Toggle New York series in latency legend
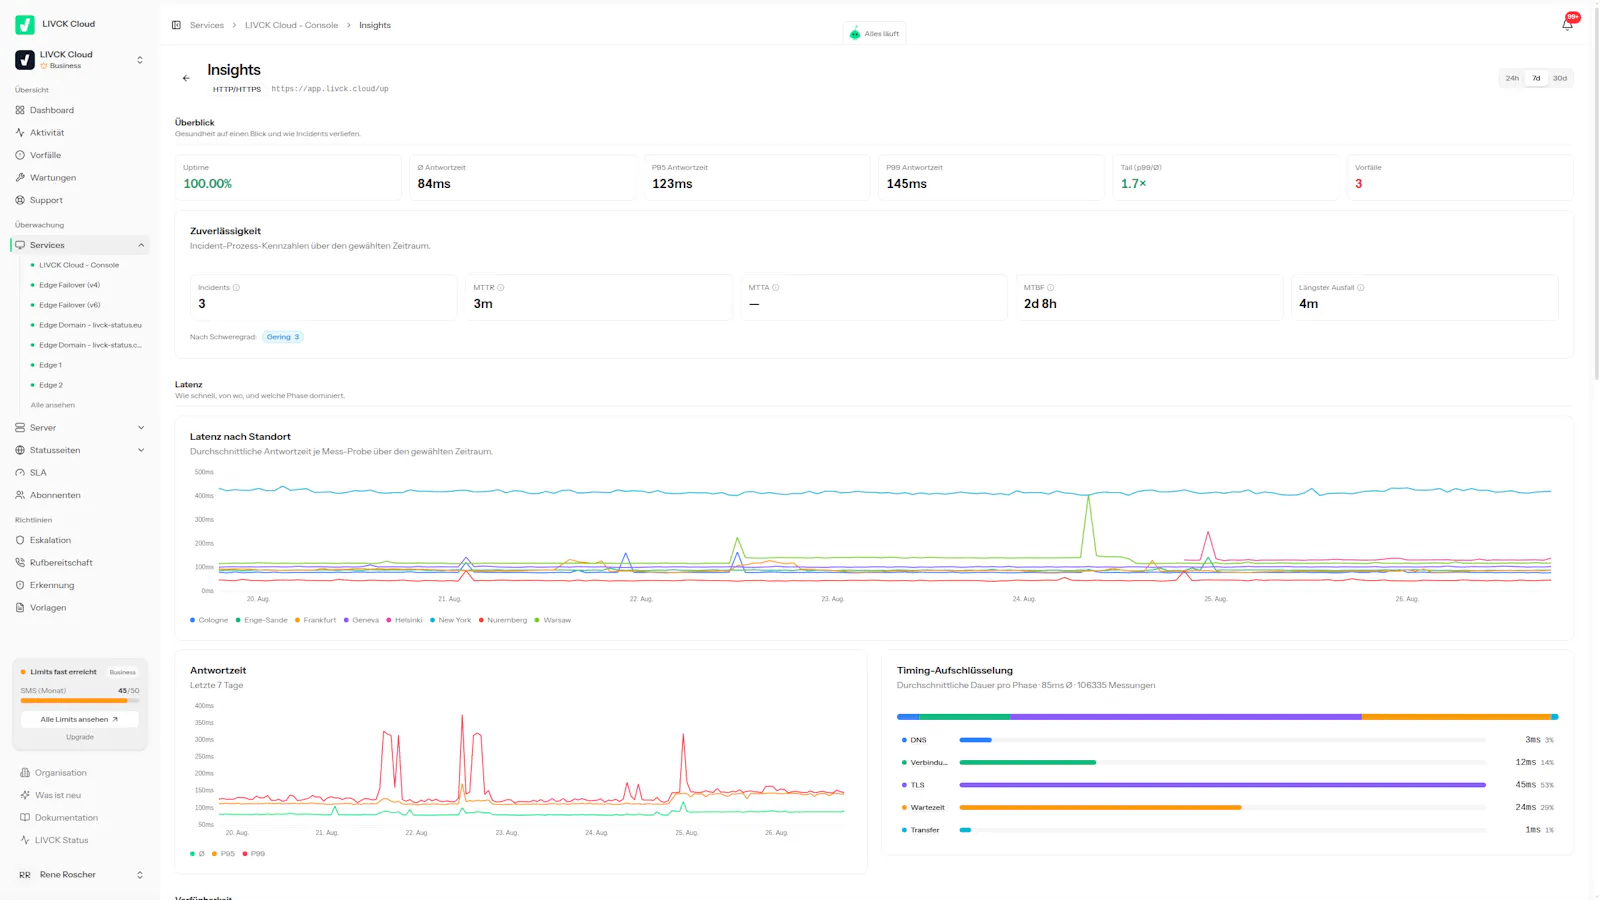Screen dimensions: 1600x900 coord(451,620)
